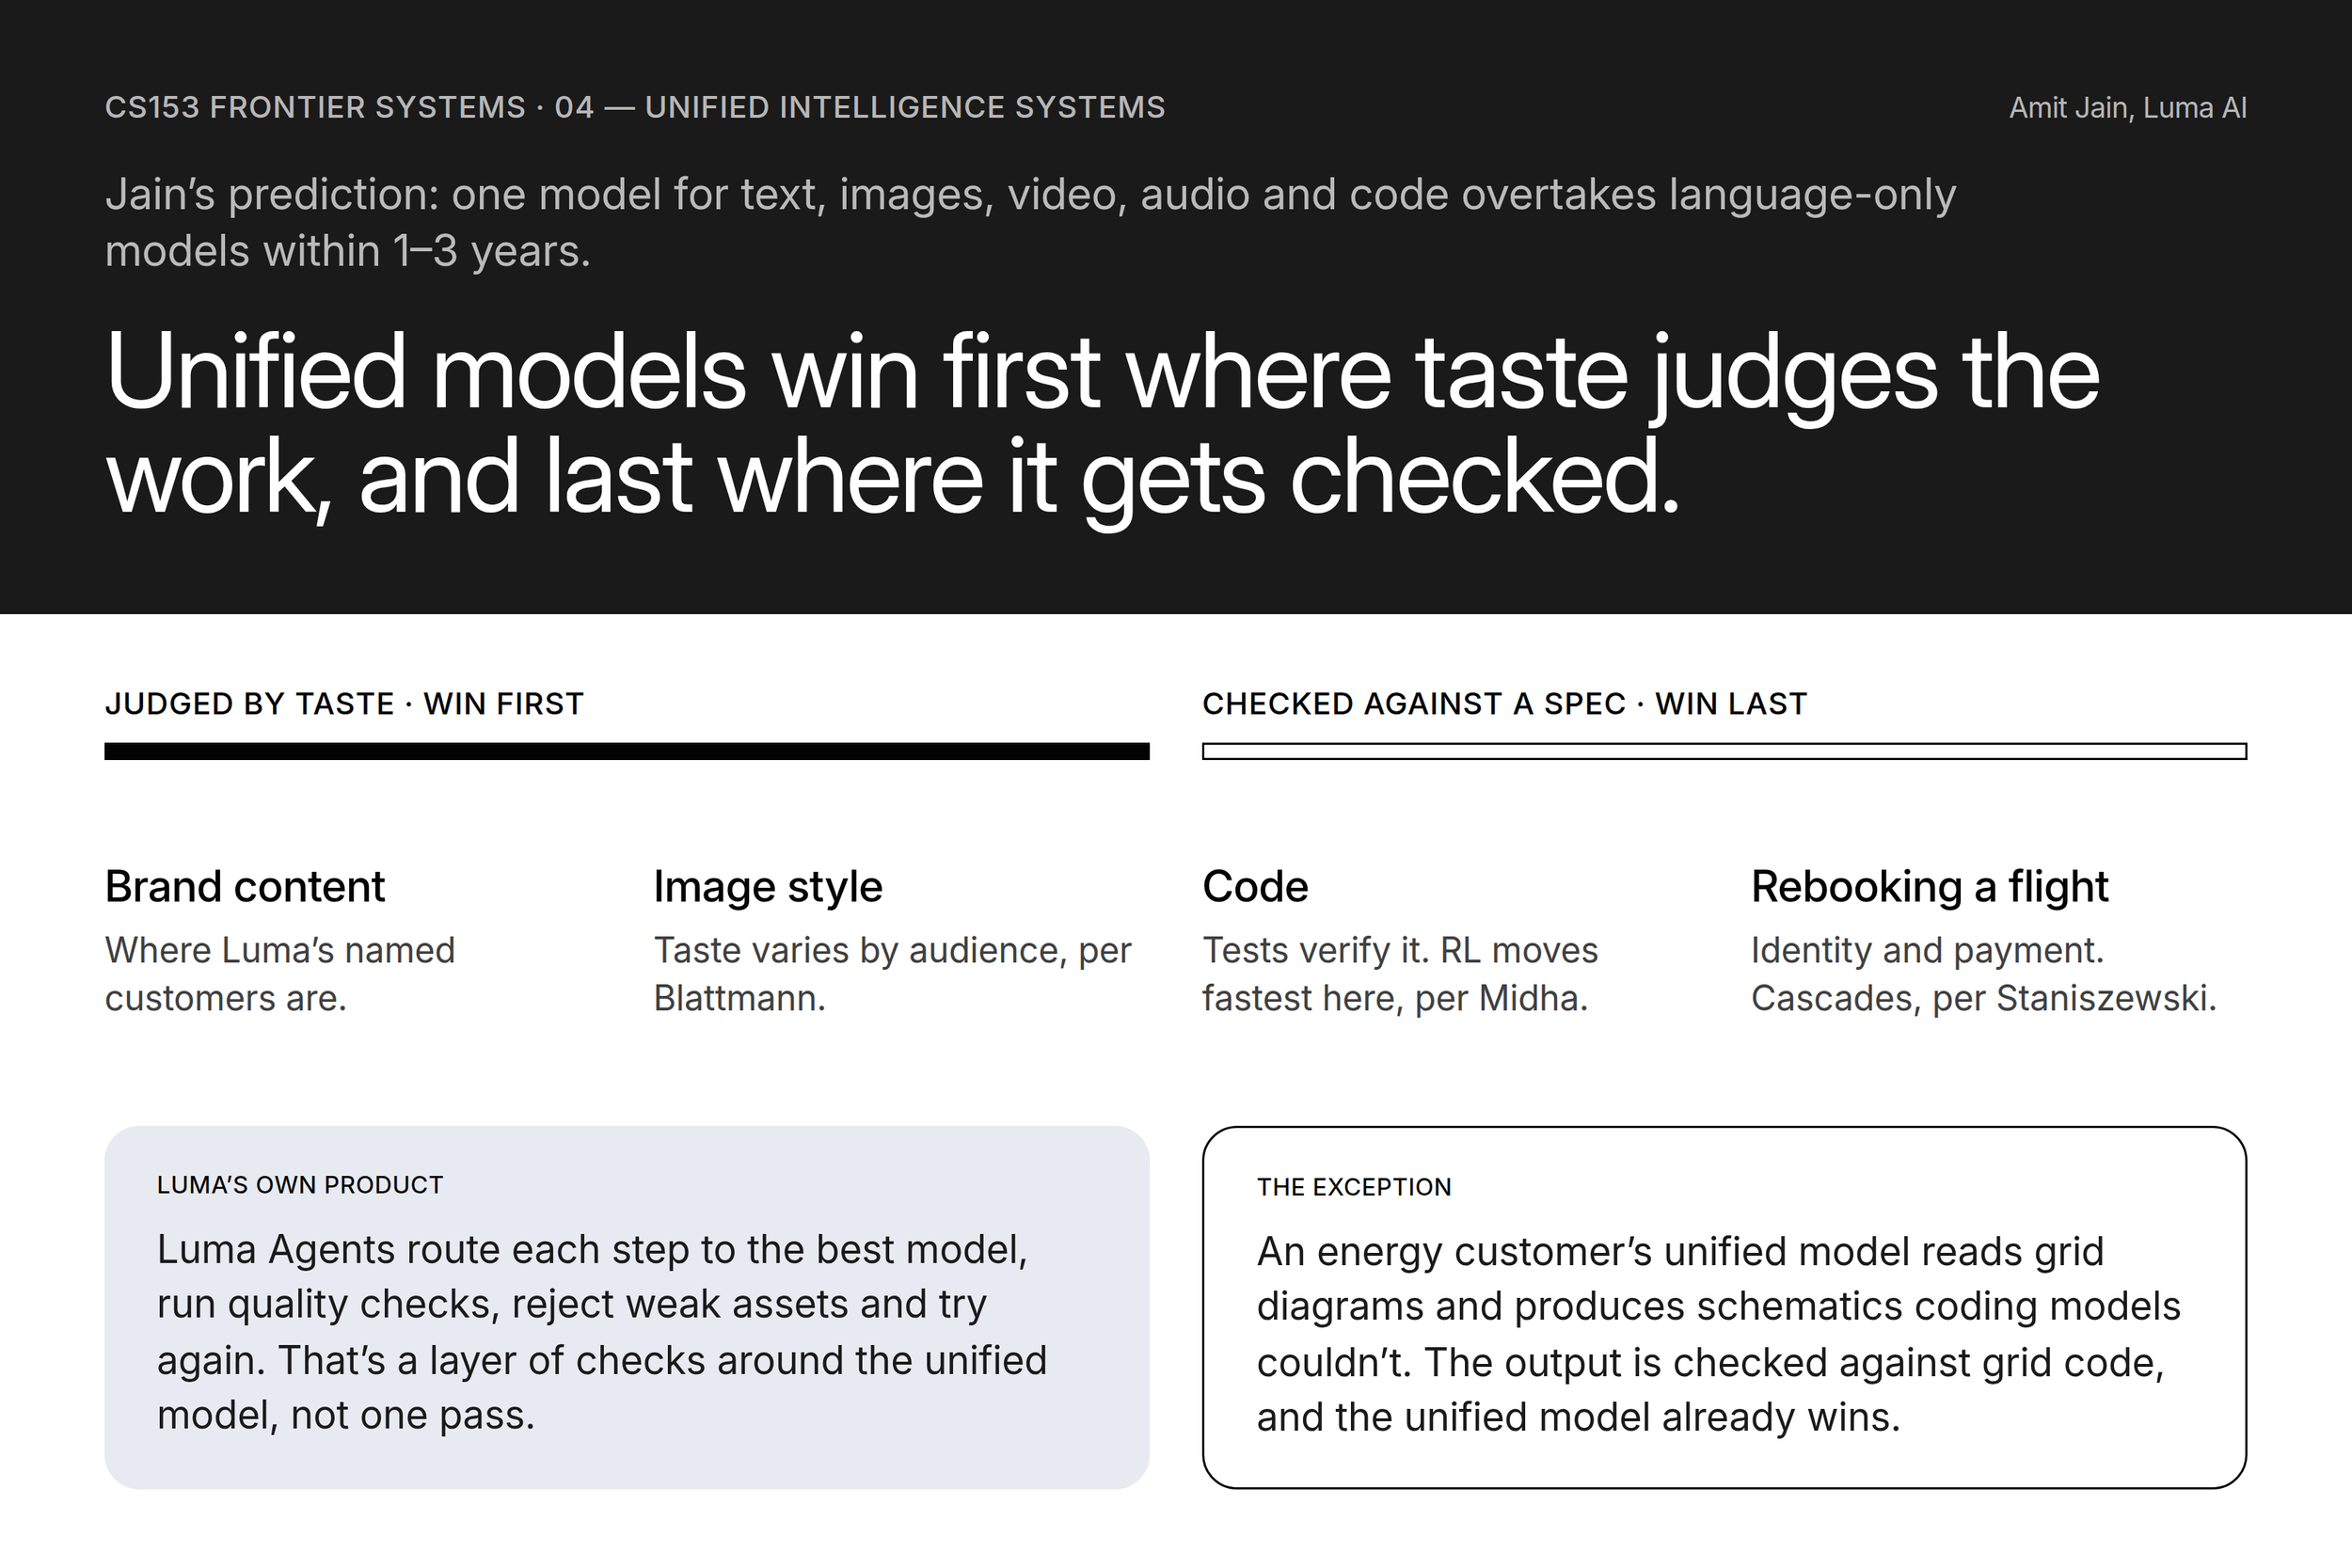Screen dimensions: 2352x1568
Task: Click The Exception card label
Action: pos(1354,1187)
